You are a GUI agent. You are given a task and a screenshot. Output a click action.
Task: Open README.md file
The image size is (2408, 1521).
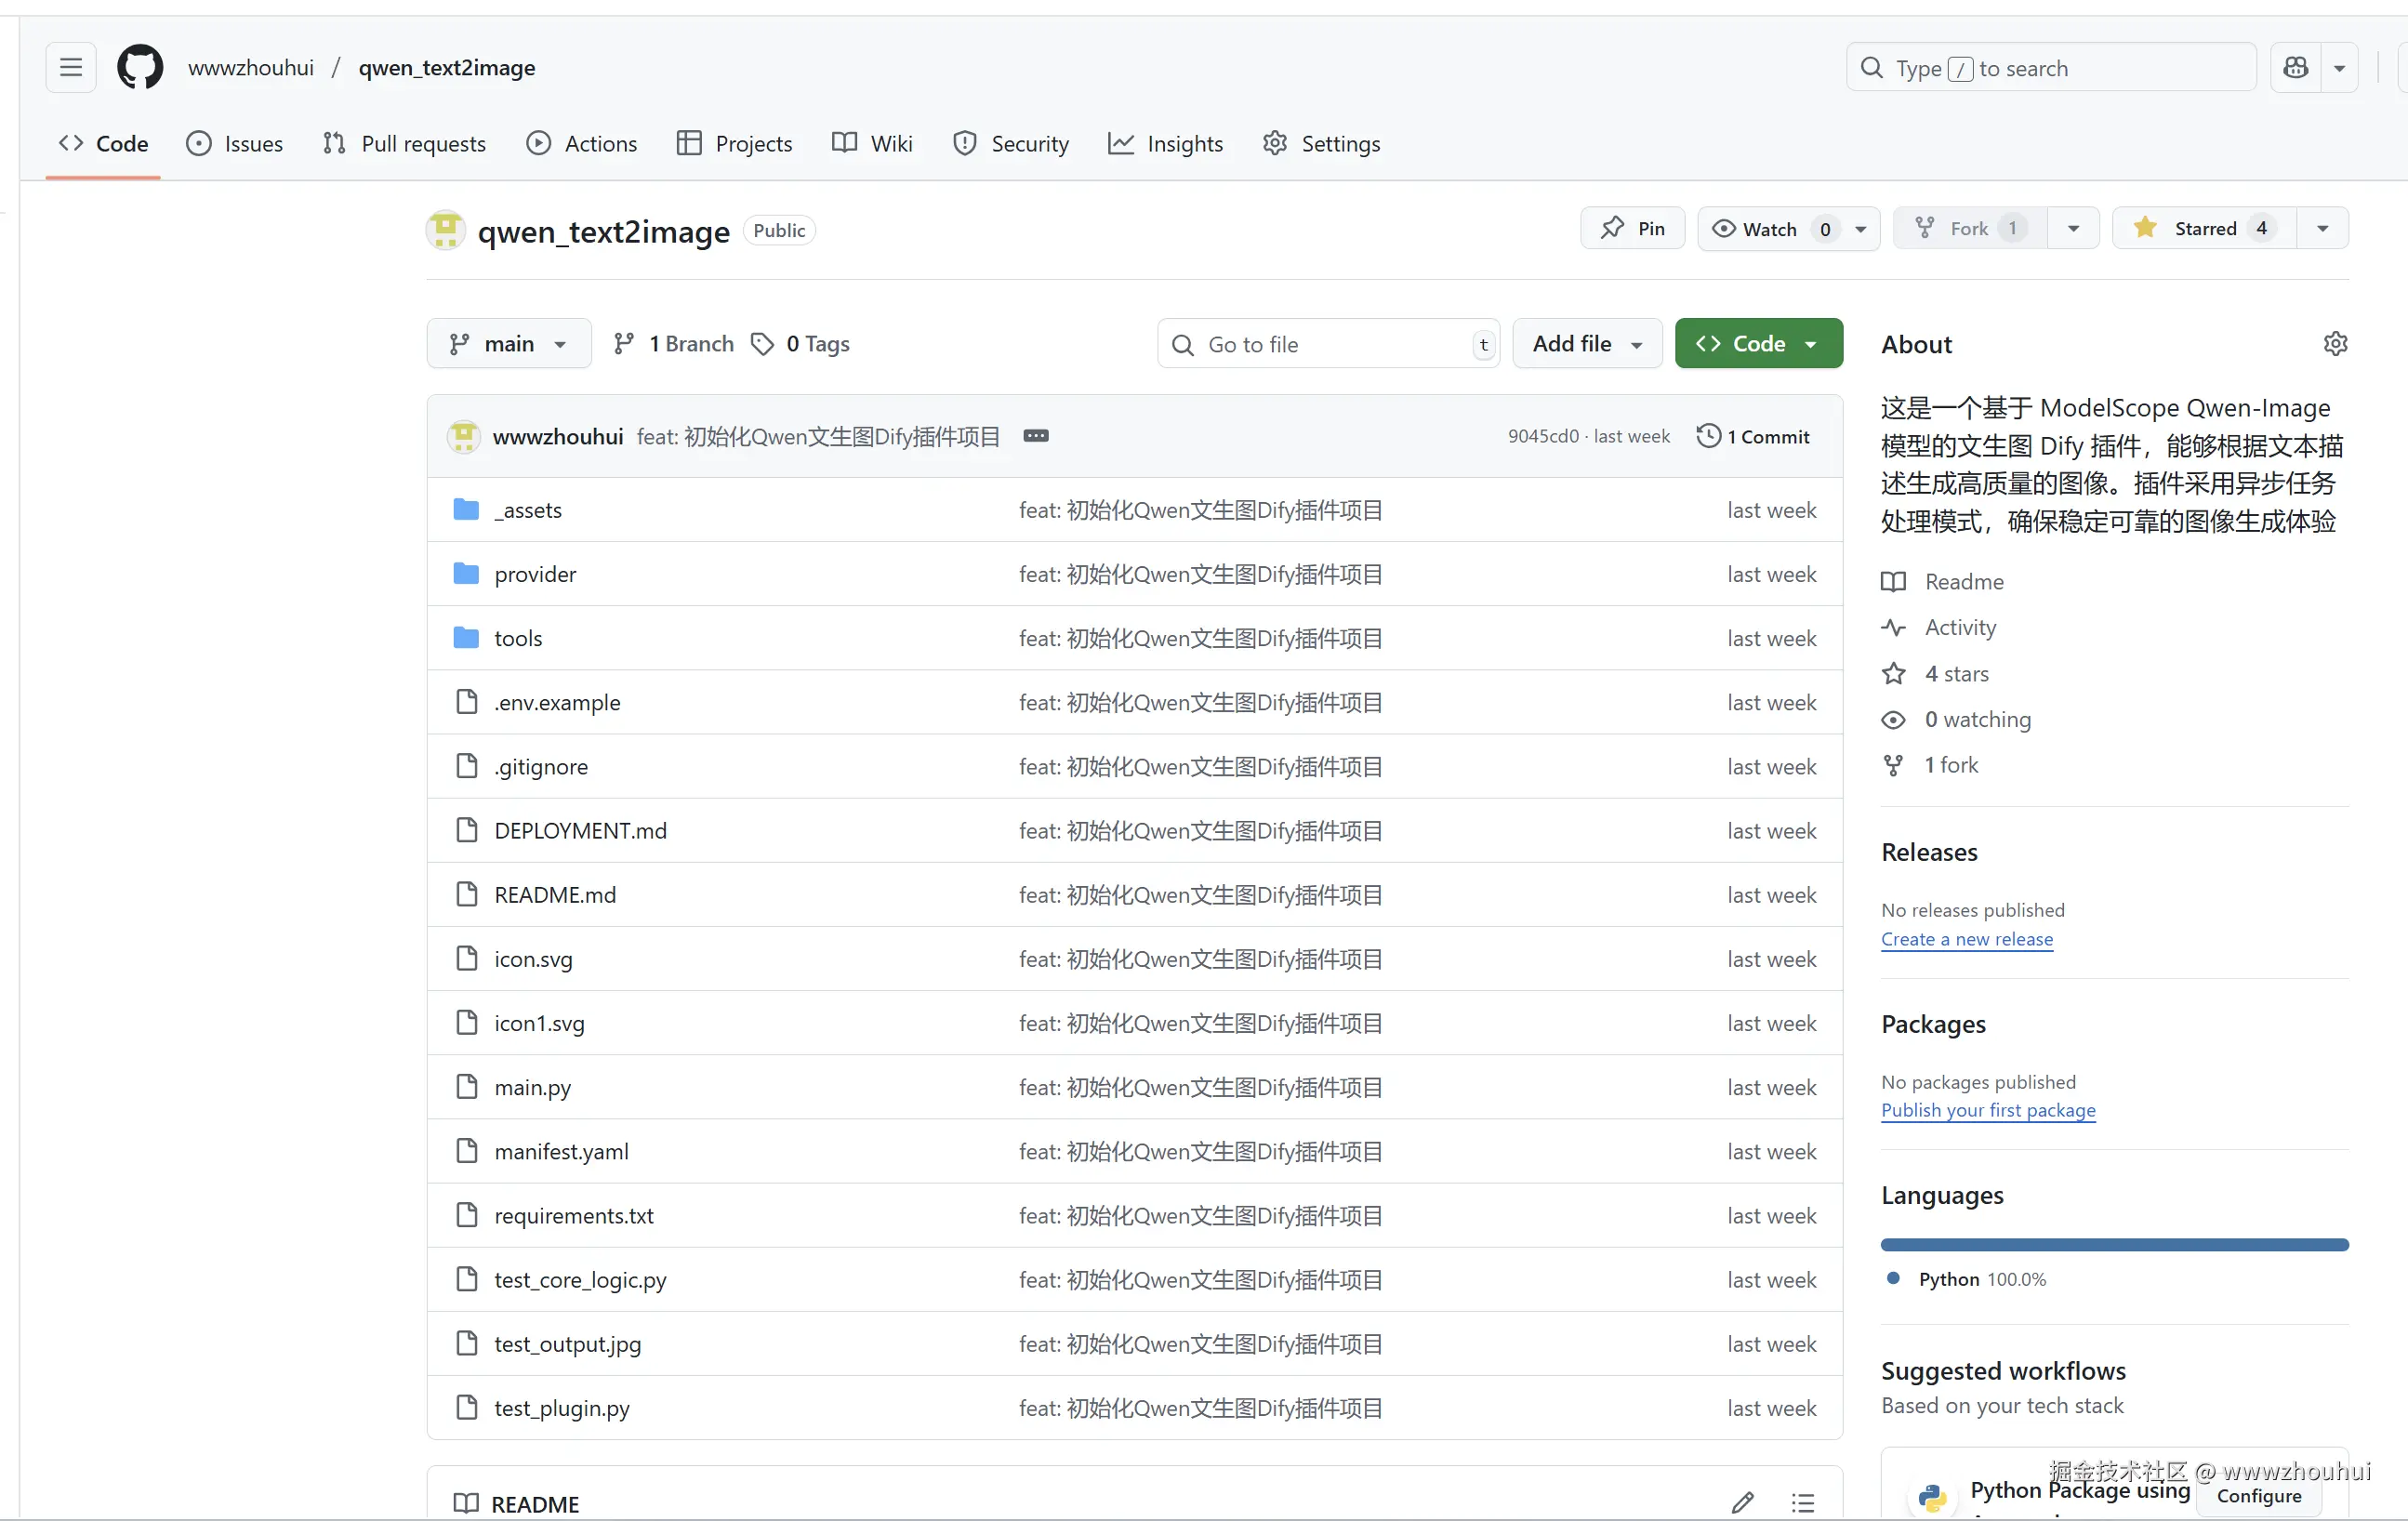point(555,895)
